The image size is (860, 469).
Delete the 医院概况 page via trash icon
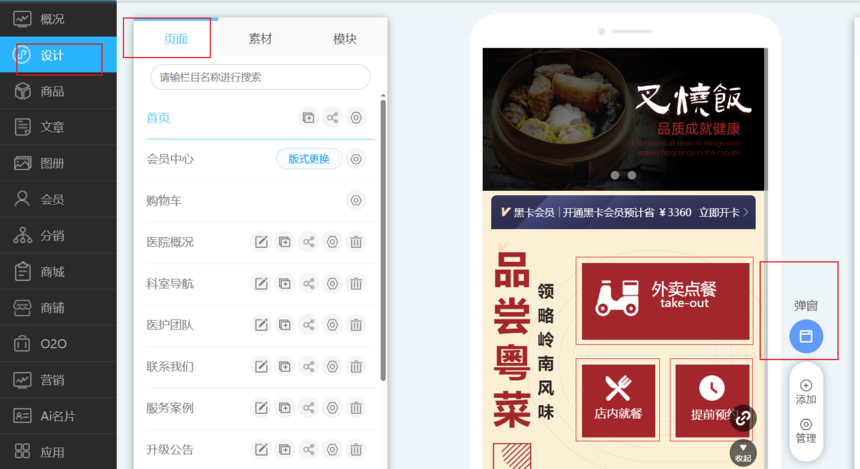(356, 242)
